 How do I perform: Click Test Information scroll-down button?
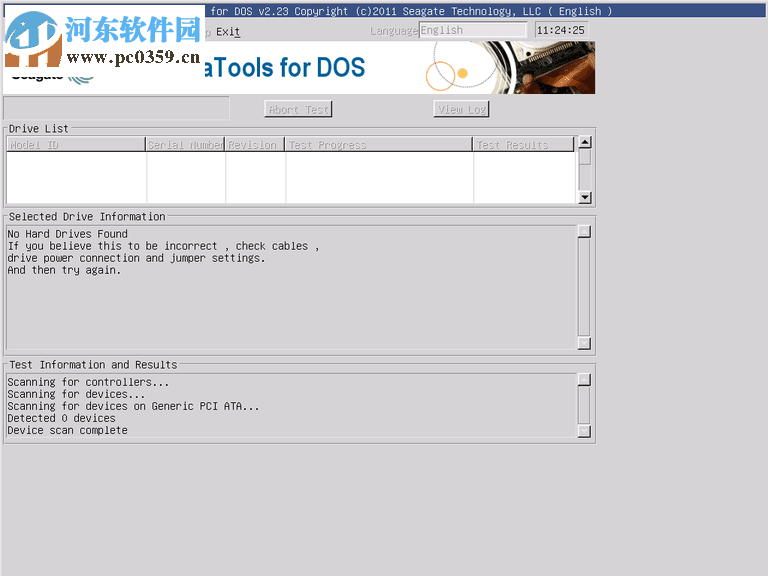(584, 431)
